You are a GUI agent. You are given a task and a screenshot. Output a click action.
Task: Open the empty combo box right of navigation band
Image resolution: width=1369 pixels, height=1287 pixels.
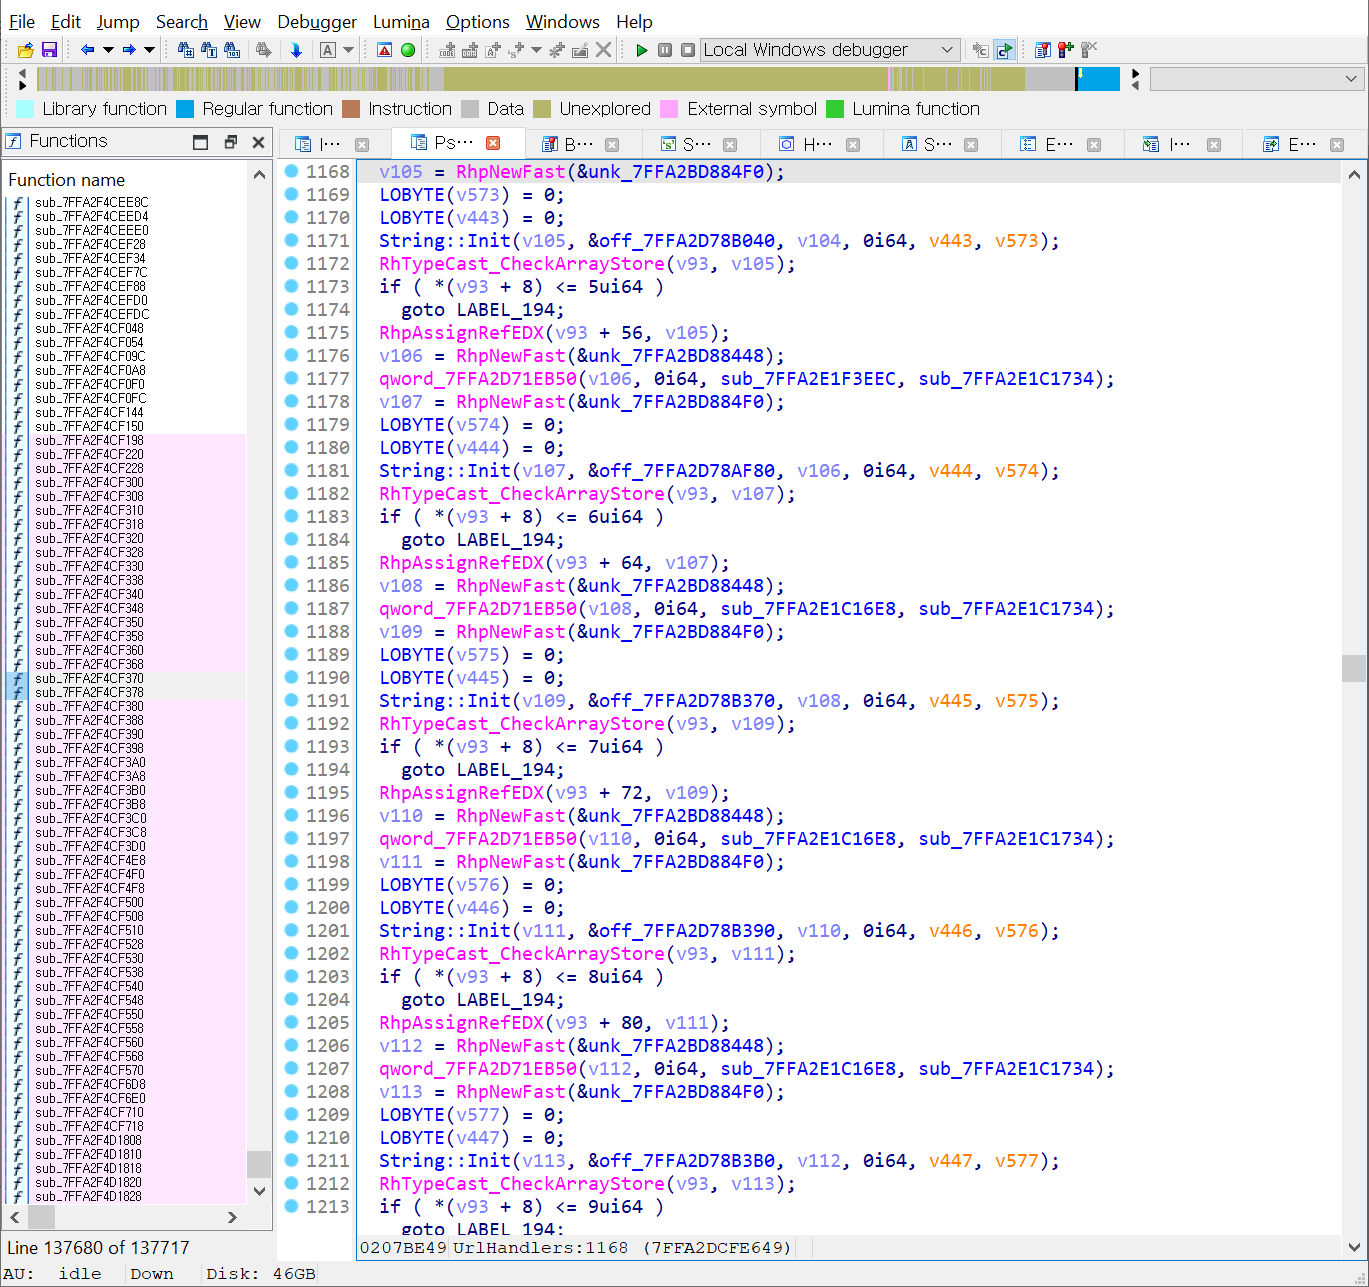pos(1256,79)
